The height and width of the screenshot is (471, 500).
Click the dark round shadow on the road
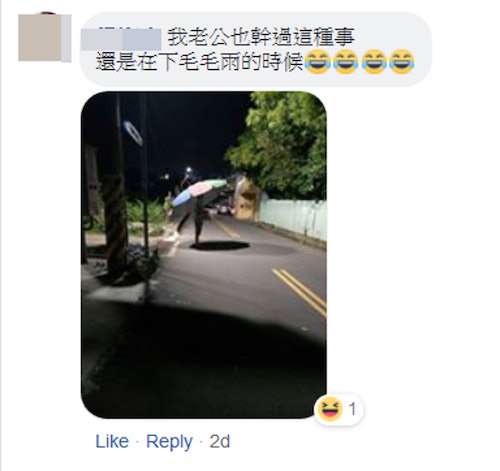tap(220, 246)
